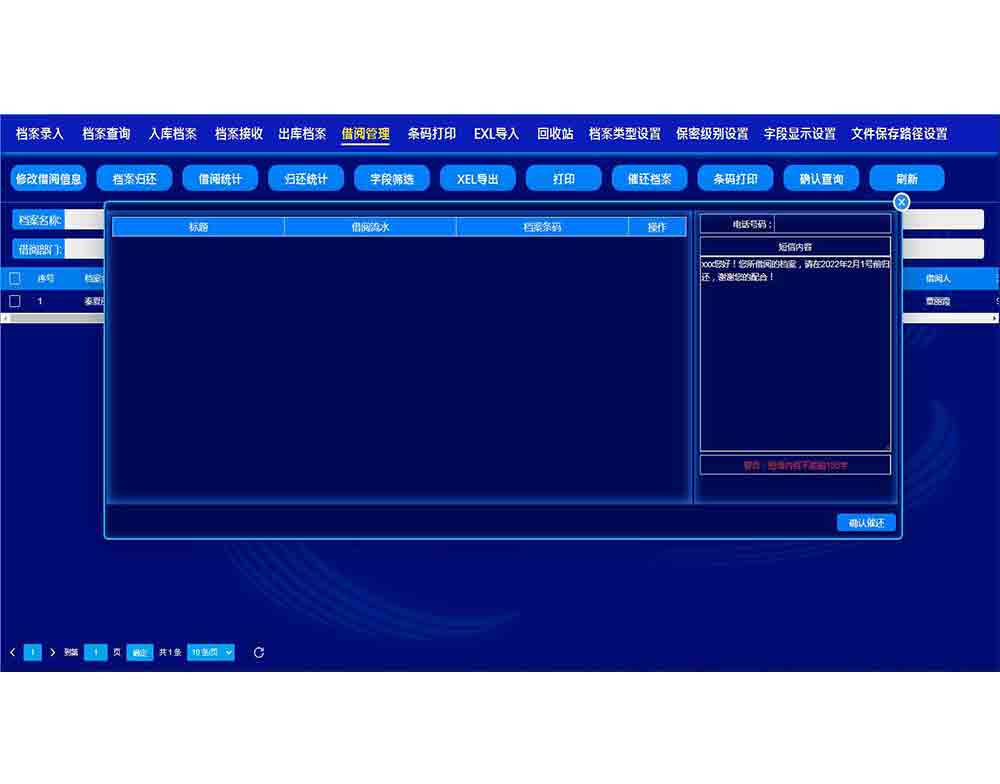This screenshot has height=784, width=1000.
Task: Open the 借阅管理 tab
Action: pyautogui.click(x=365, y=134)
